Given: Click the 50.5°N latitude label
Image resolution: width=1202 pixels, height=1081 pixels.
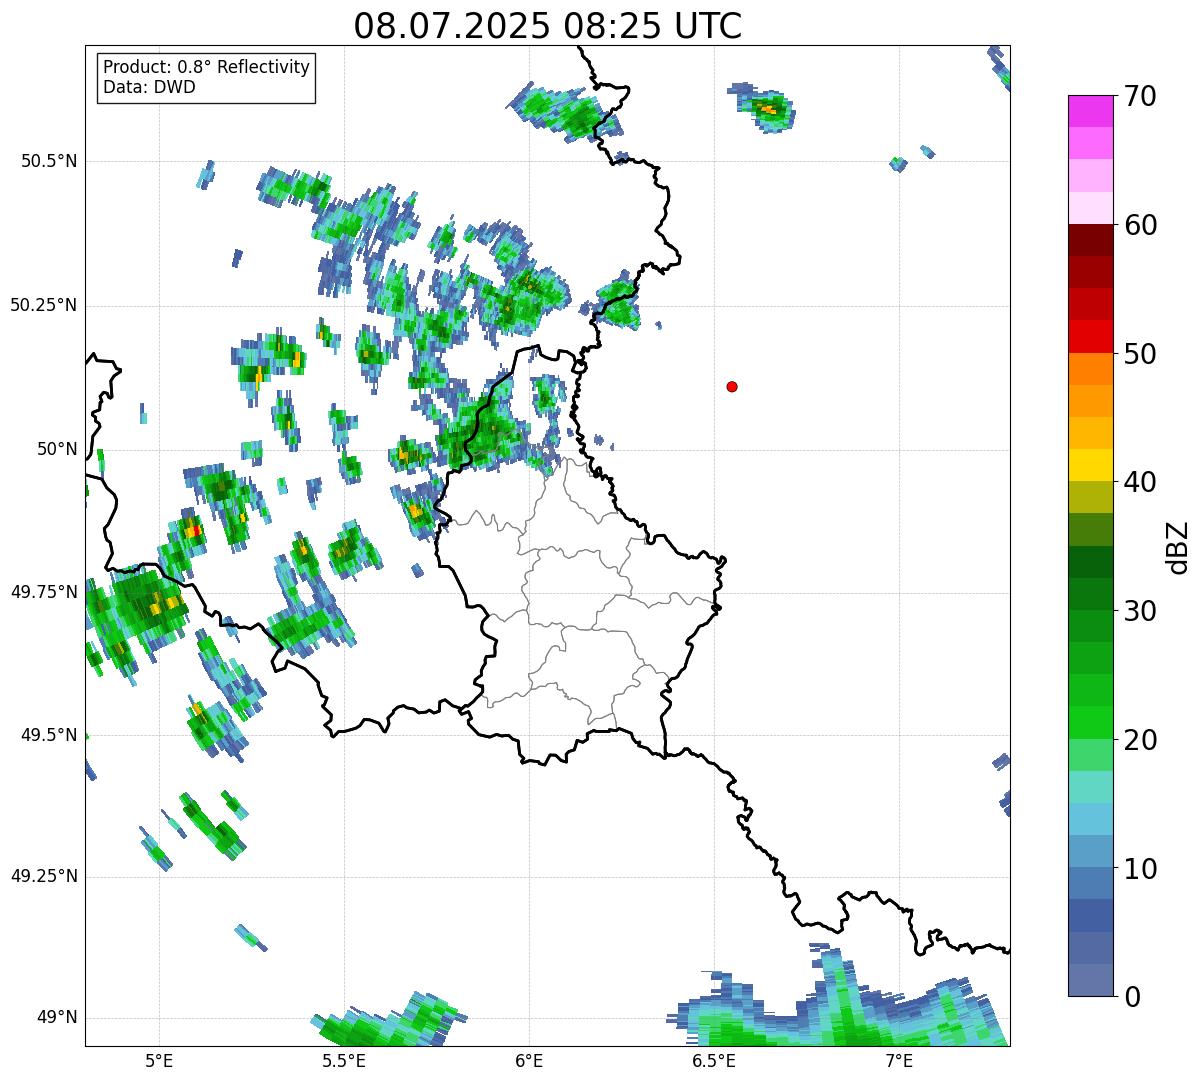Looking at the screenshot, I should click(x=48, y=162).
